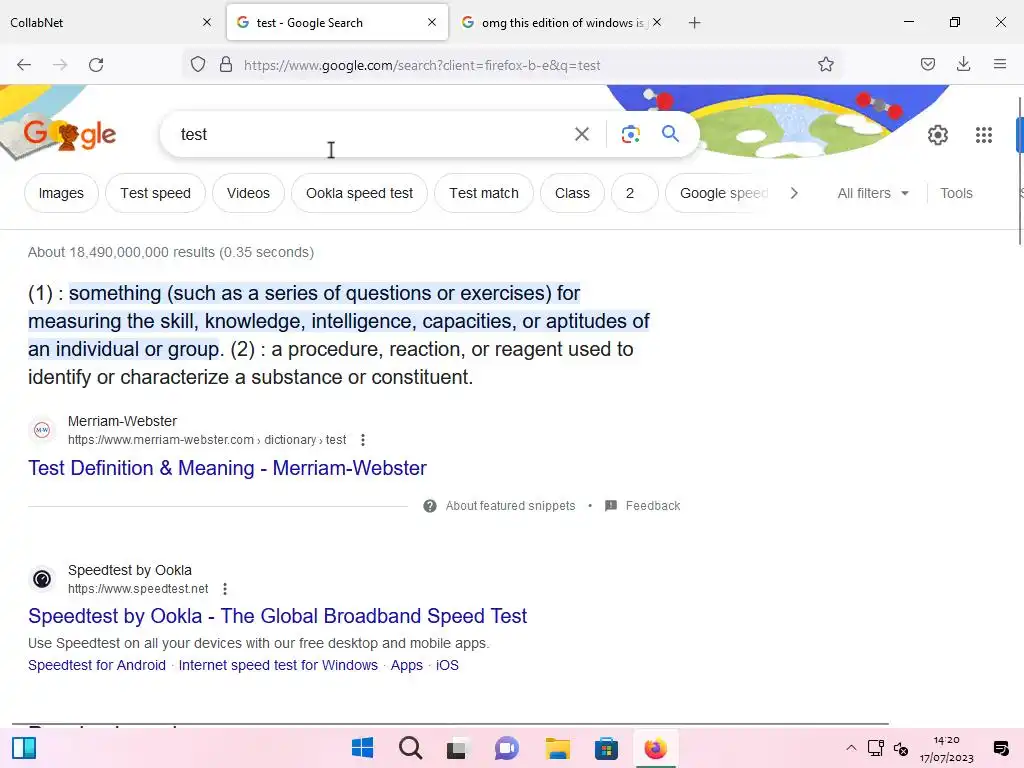This screenshot has width=1024, height=768.
Task: Open the Firefox downloads panel
Action: click(963, 64)
